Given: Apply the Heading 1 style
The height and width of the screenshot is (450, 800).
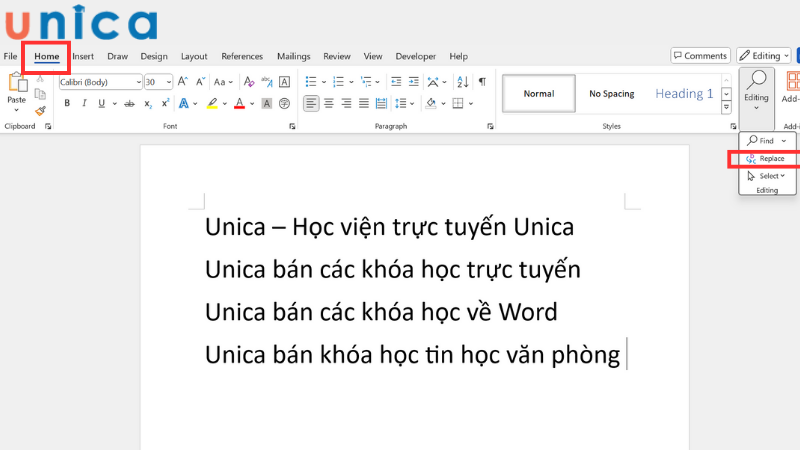Looking at the screenshot, I should [684, 94].
